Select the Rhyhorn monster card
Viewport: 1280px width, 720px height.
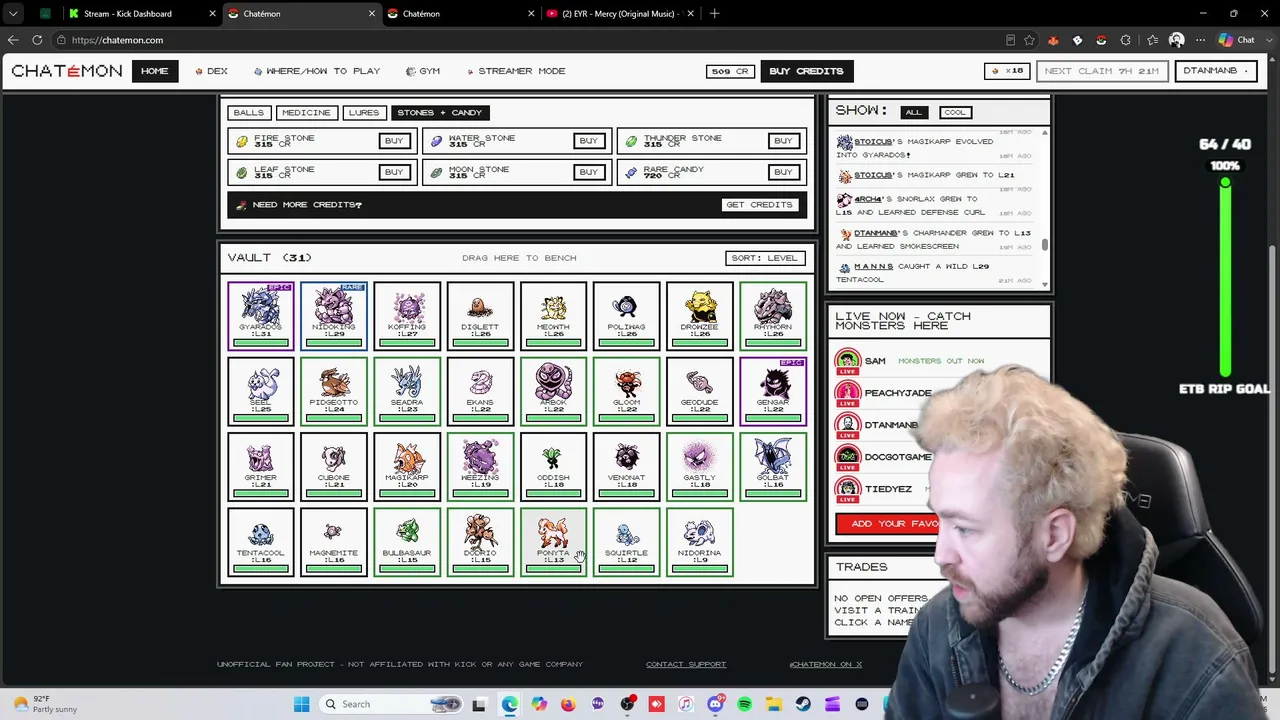click(773, 316)
